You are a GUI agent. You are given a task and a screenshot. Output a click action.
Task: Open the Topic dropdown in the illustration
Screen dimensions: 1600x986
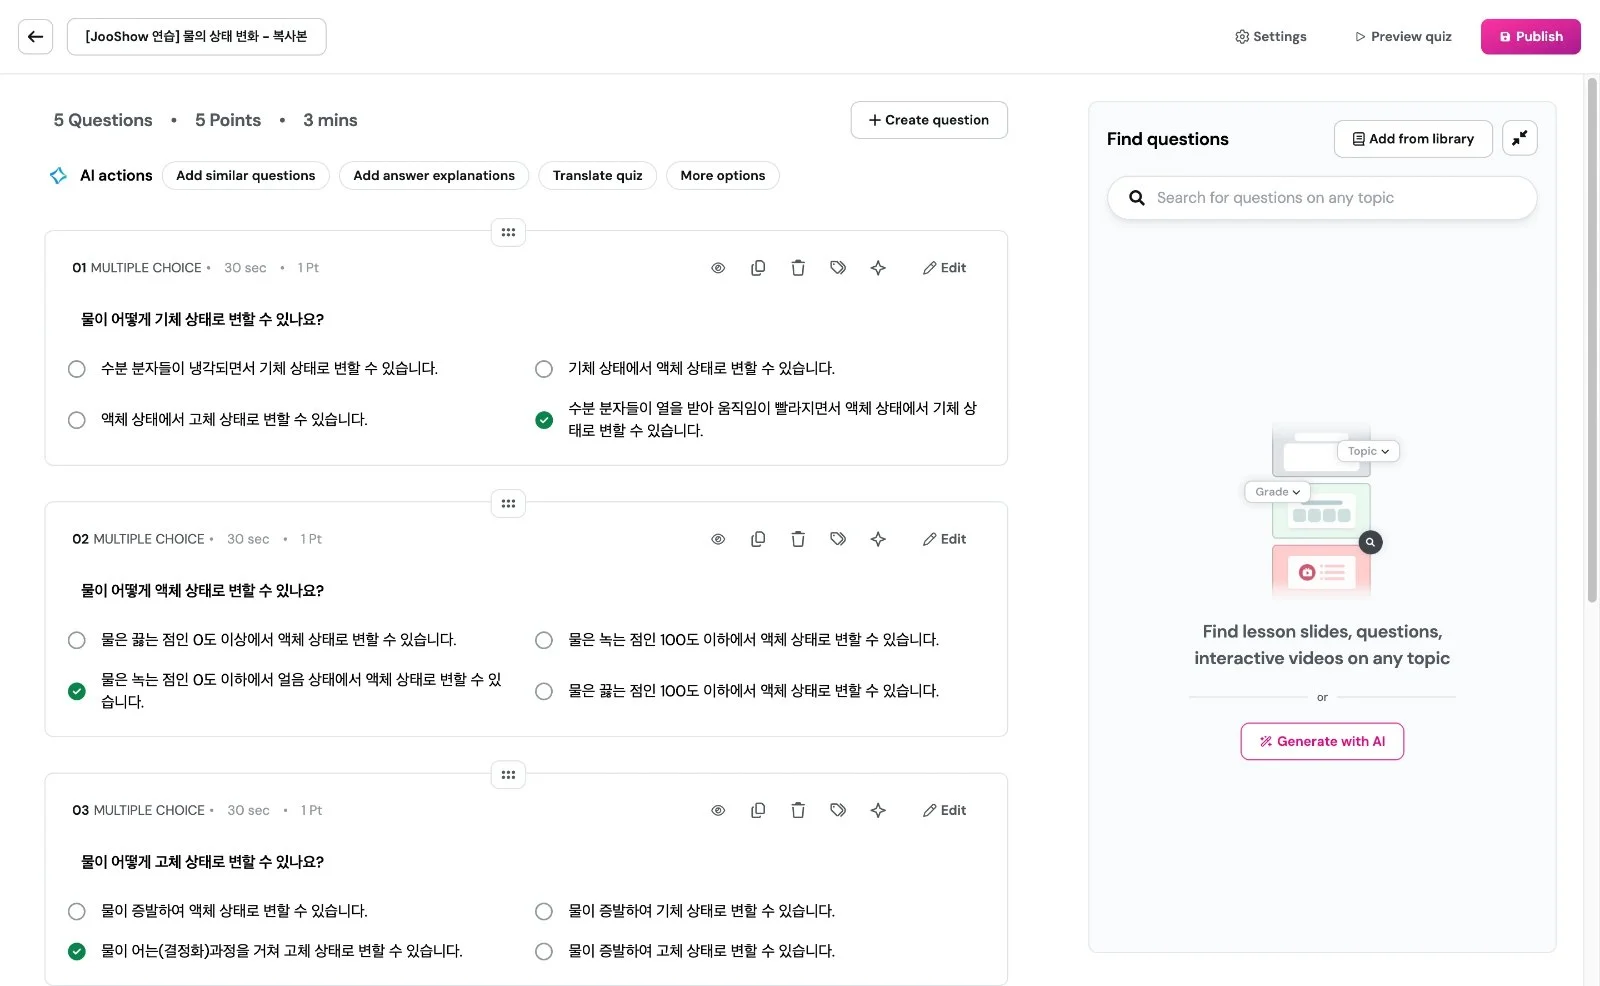1368,451
